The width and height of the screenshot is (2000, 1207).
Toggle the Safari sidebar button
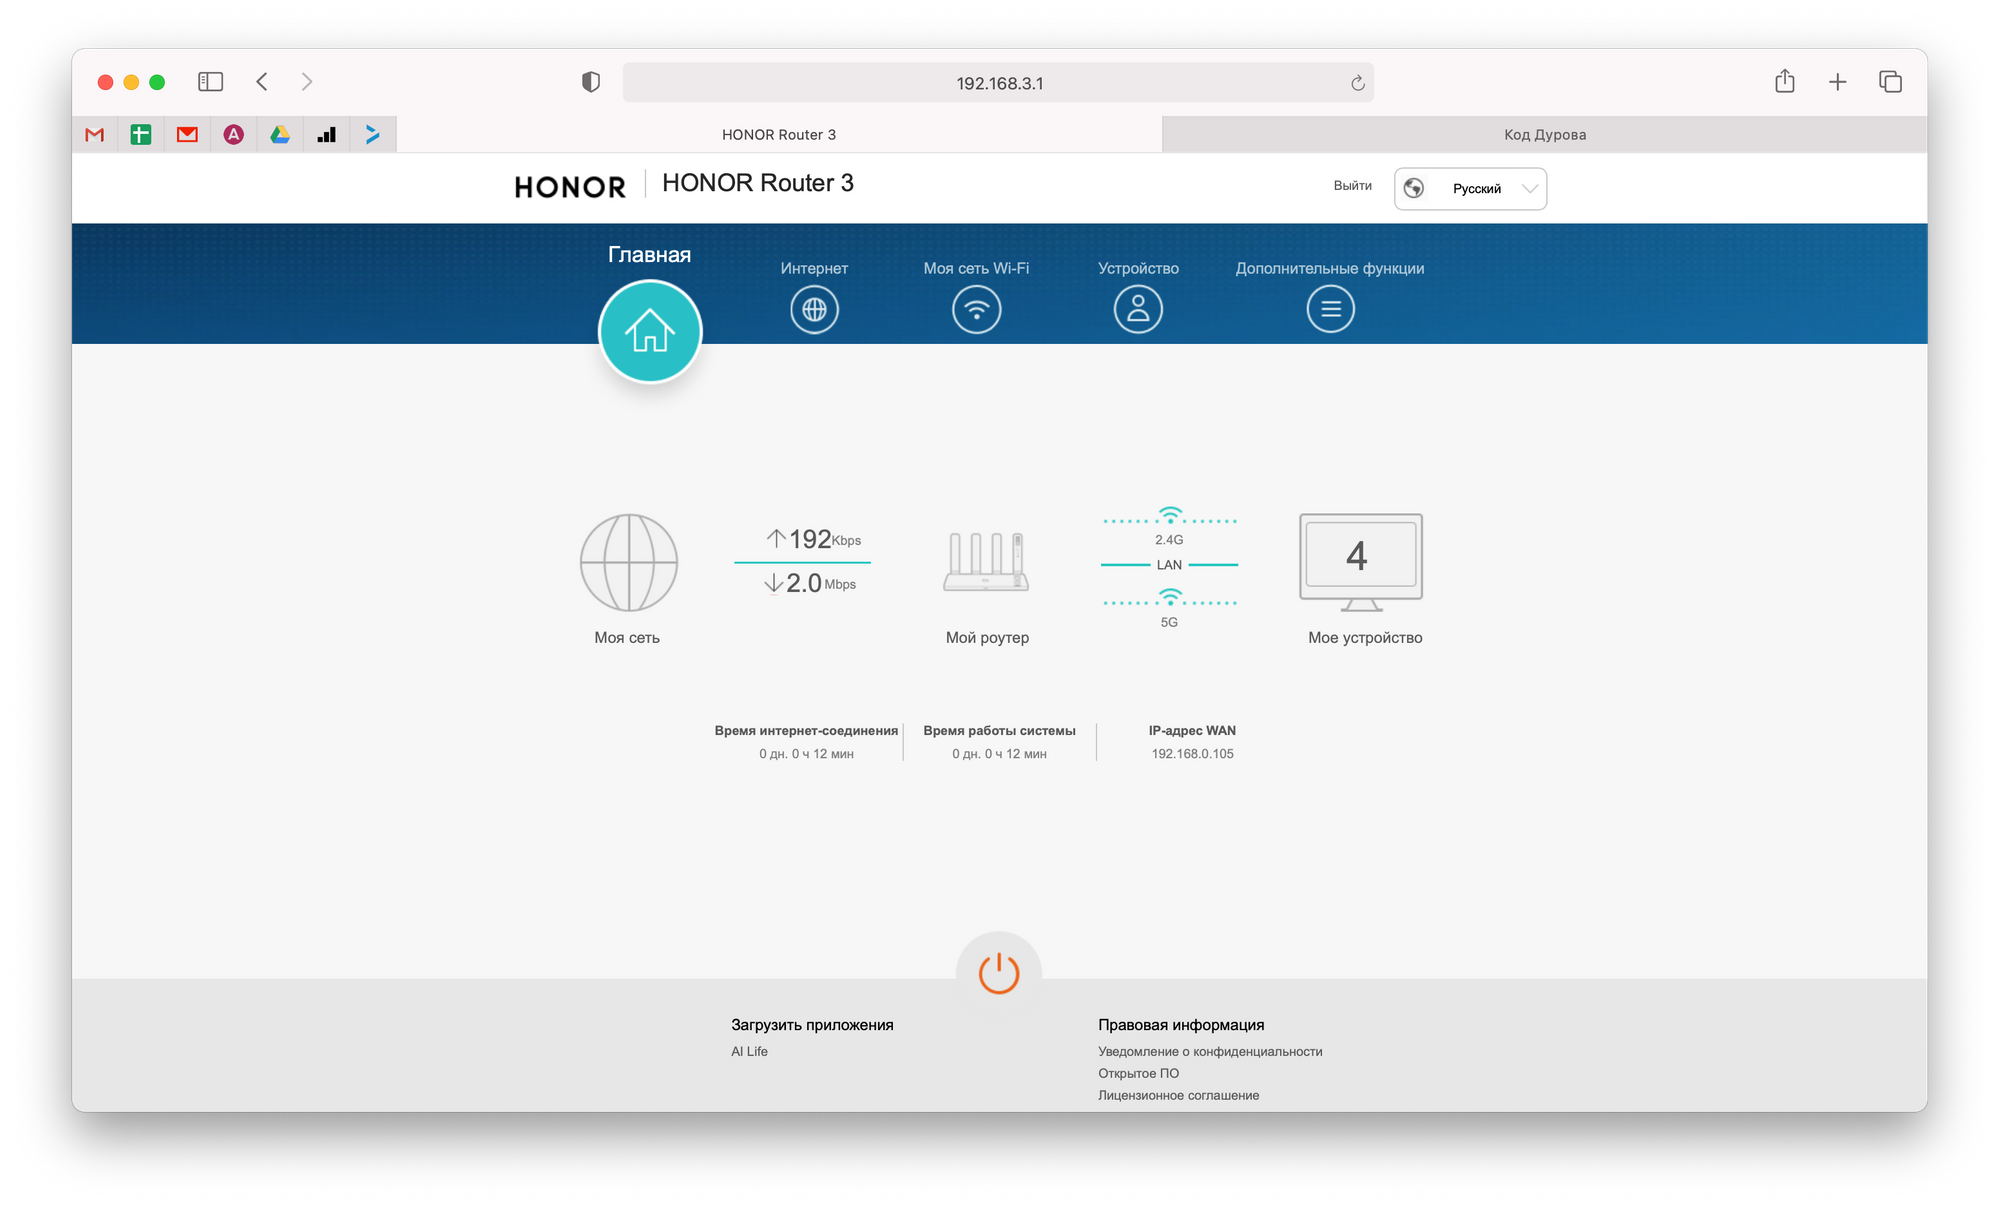(x=210, y=82)
